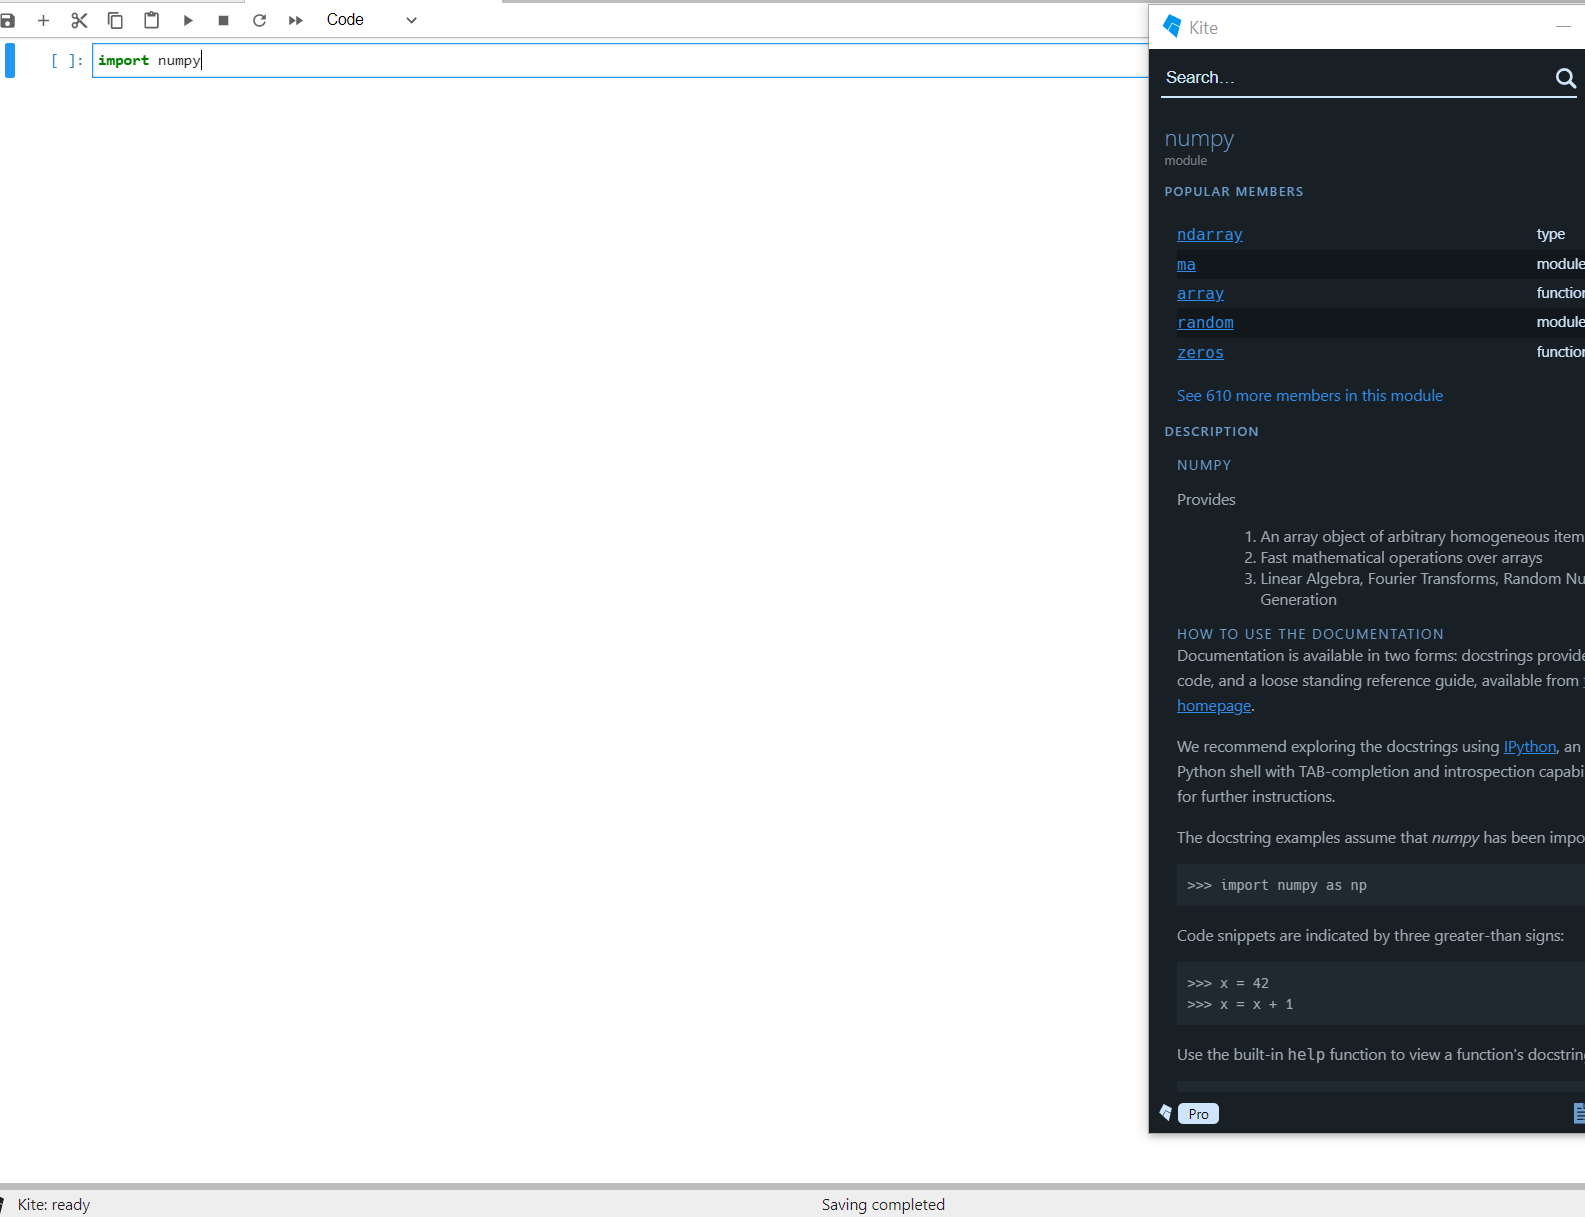Image resolution: width=1585 pixels, height=1217 pixels.
Task: Paste cell from the clipboard icon
Action: click(151, 20)
